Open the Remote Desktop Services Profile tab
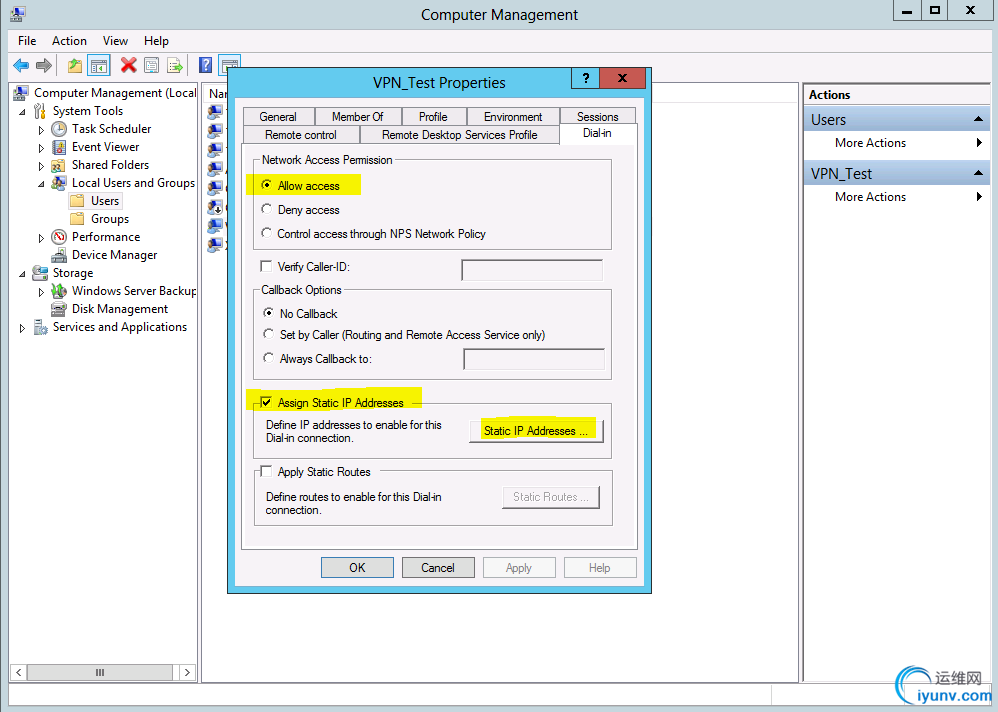998x712 pixels. coord(460,135)
